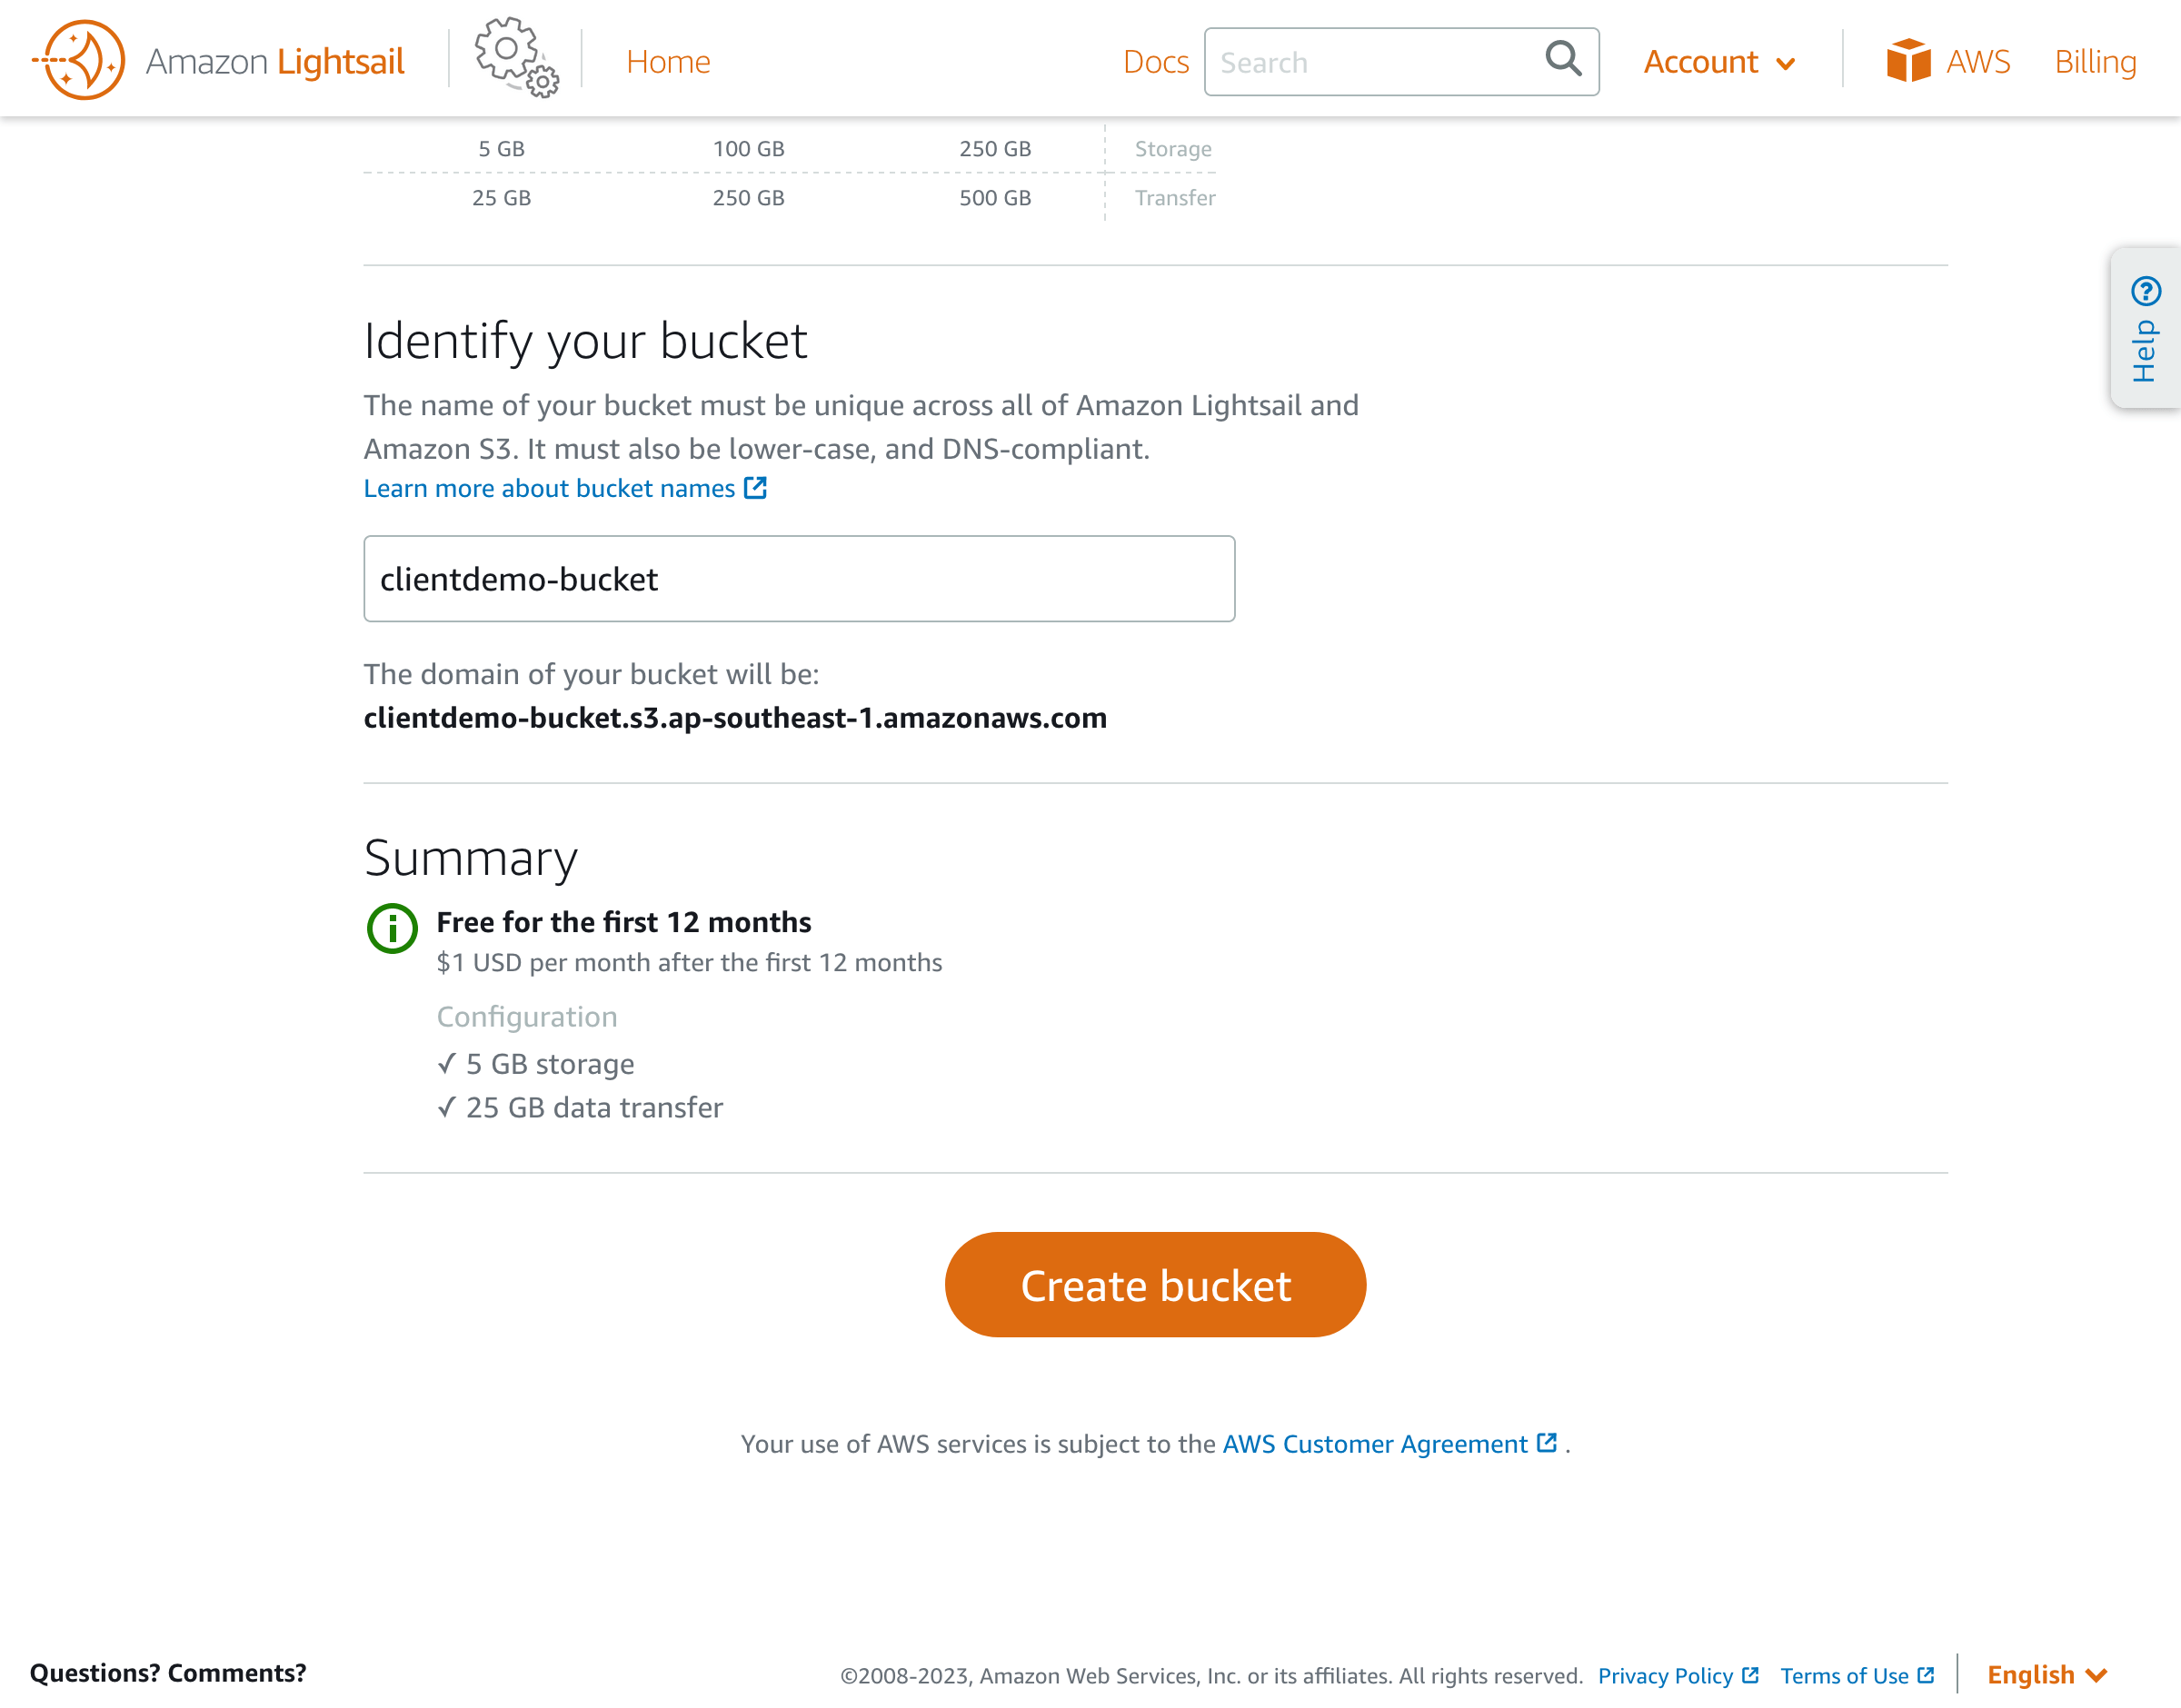Click external link icon beside Customer Agreement
This screenshot has width=2181, height=1708.
[1547, 1443]
